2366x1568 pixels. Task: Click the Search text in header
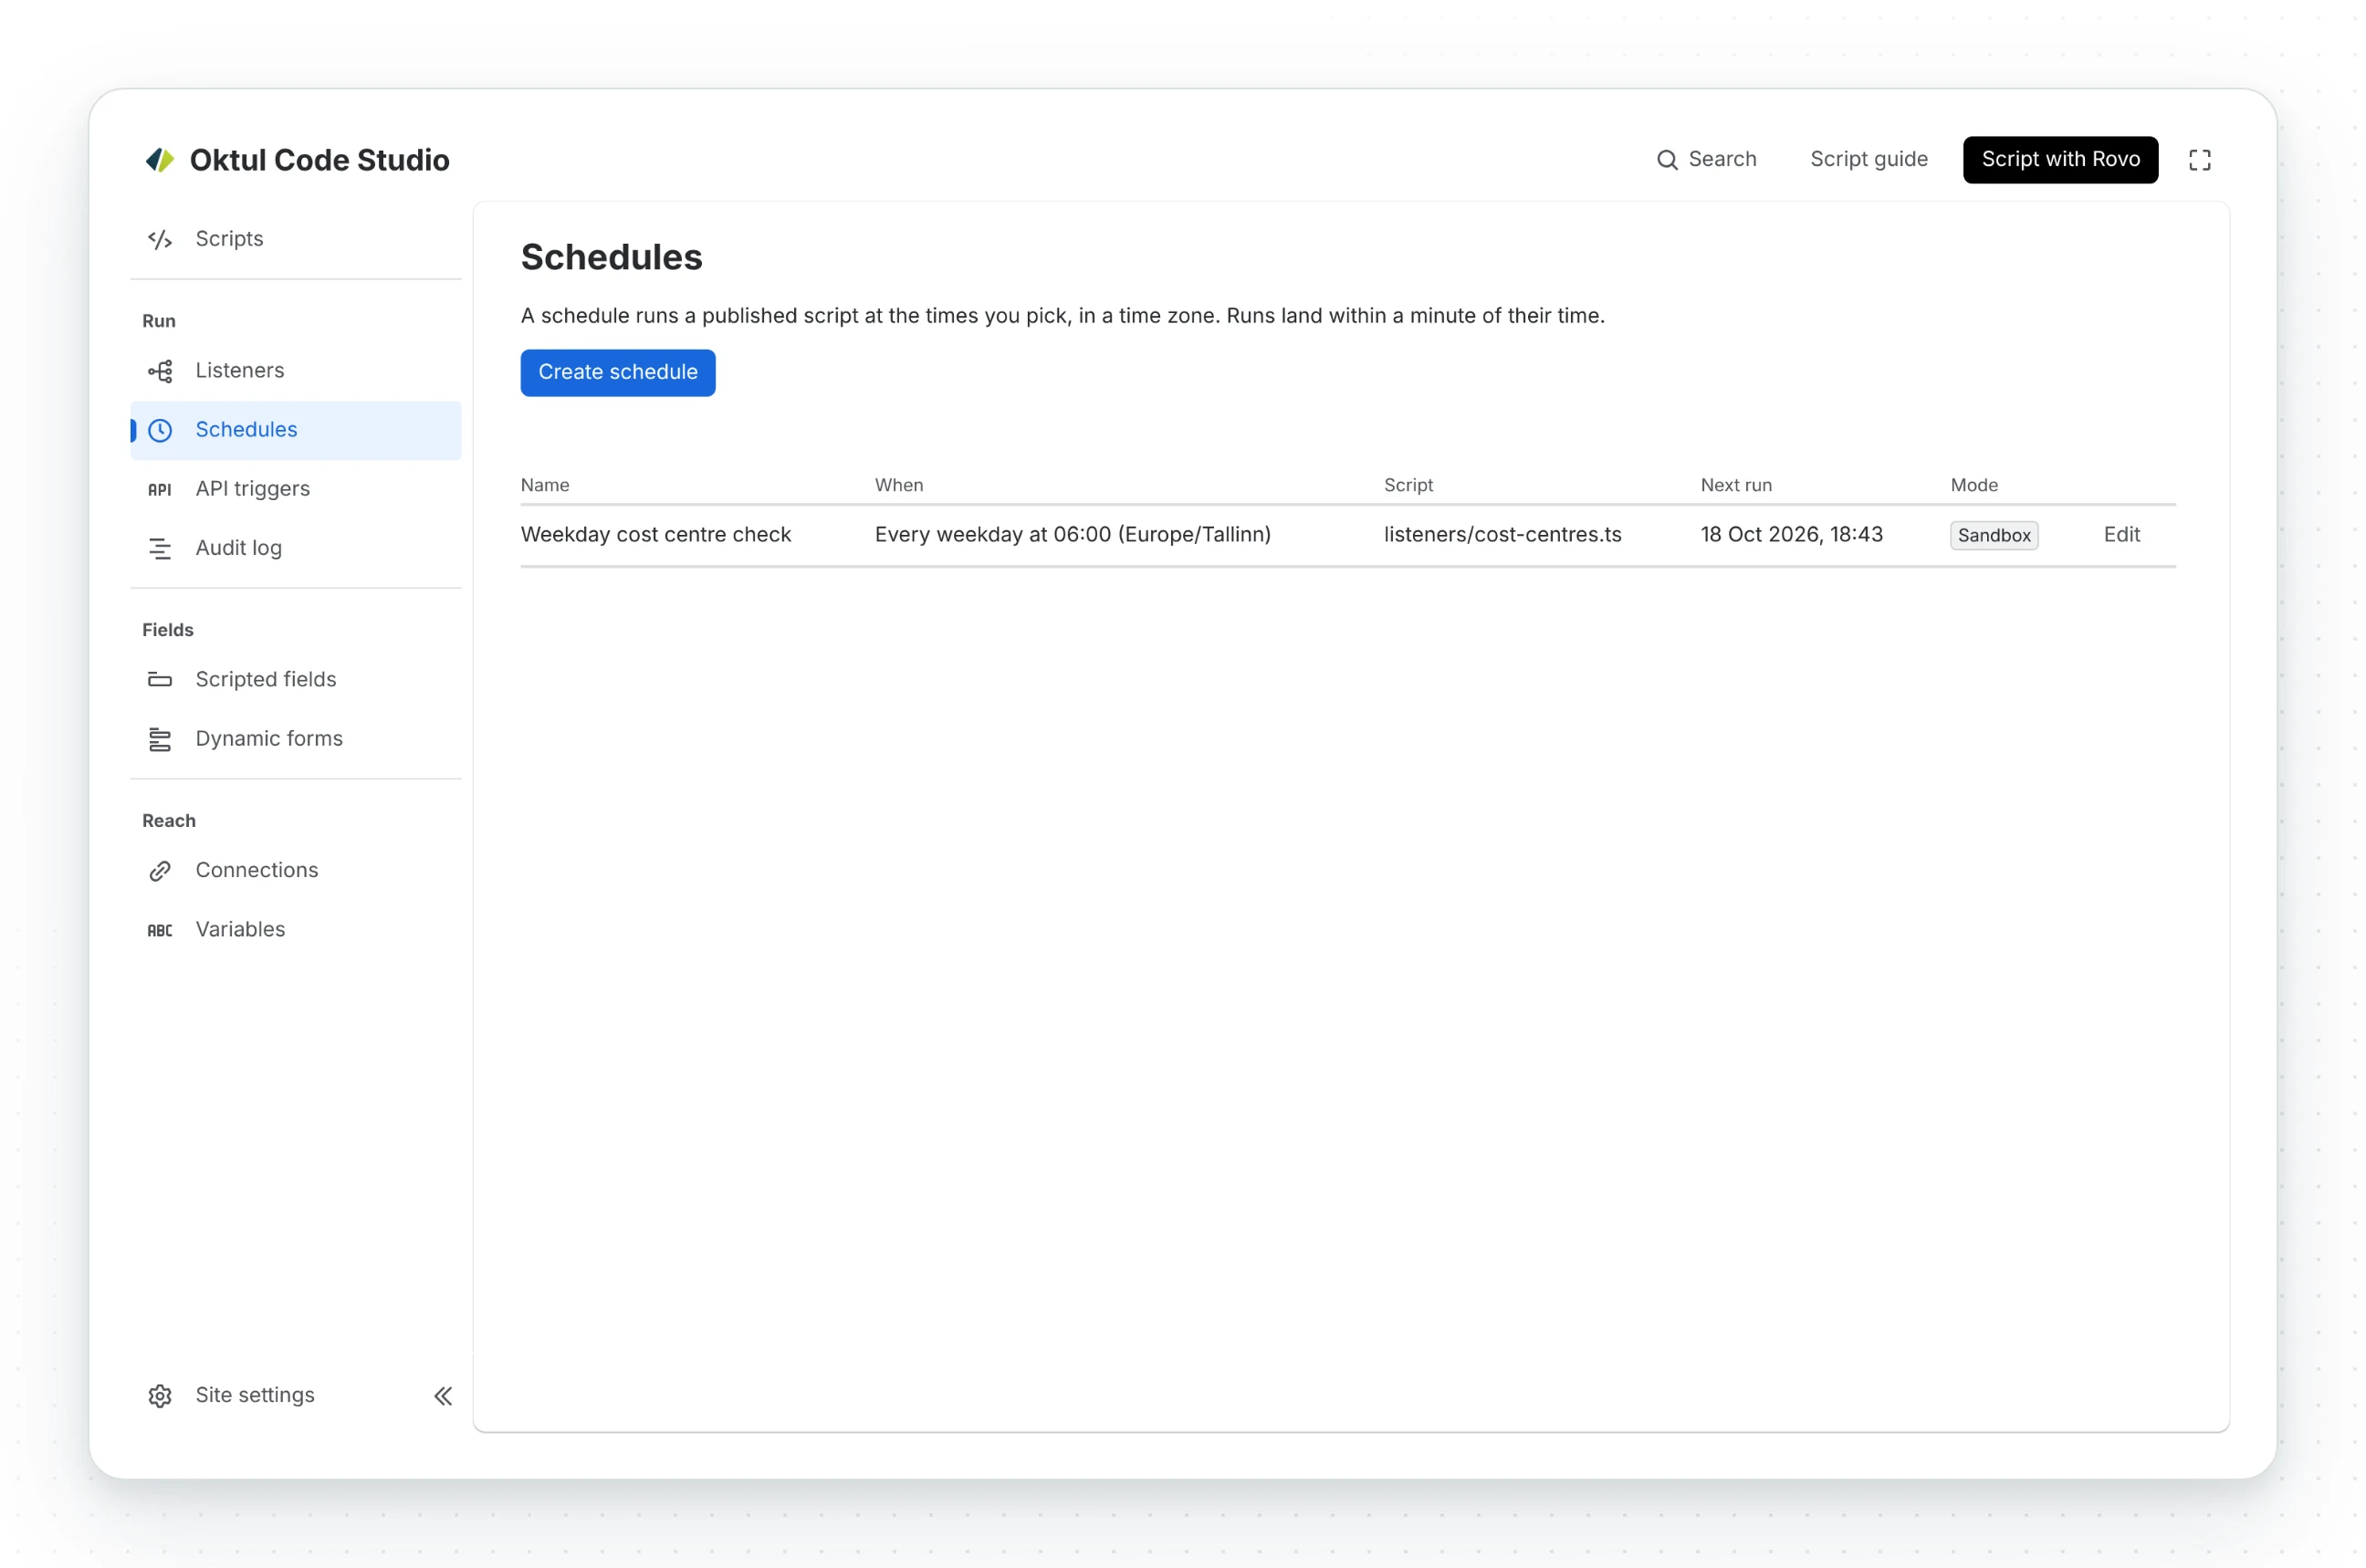[1722, 160]
